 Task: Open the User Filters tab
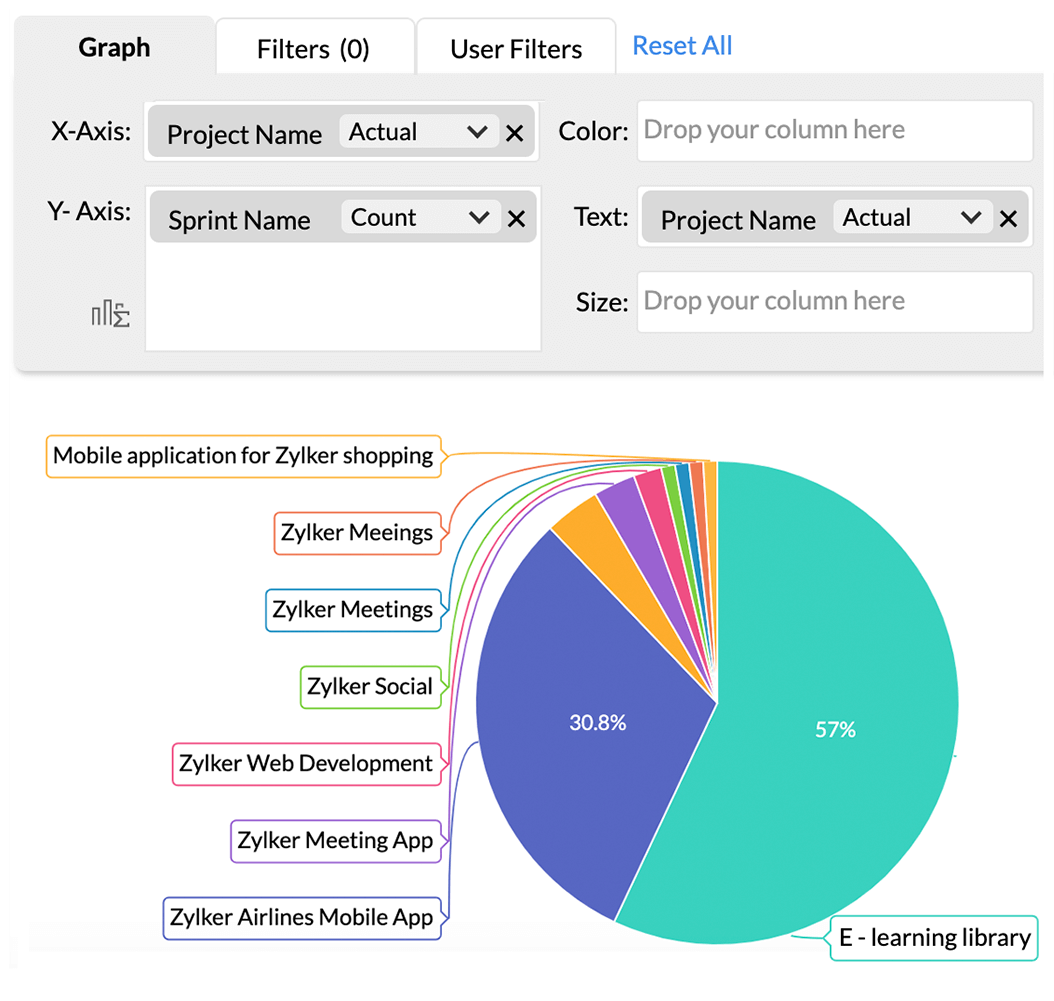(516, 48)
